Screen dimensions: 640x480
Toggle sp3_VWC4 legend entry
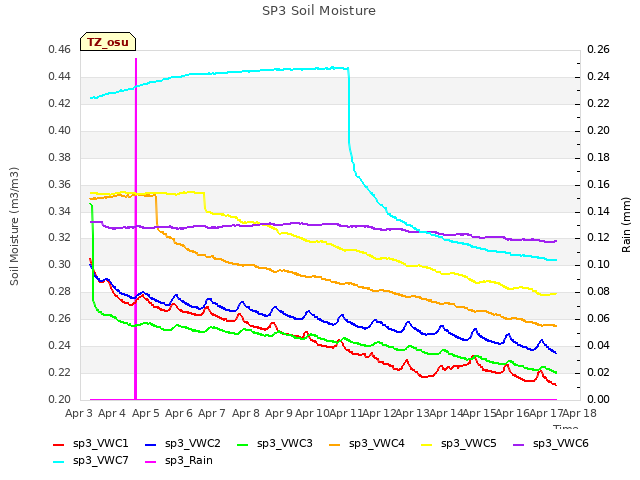367,444
